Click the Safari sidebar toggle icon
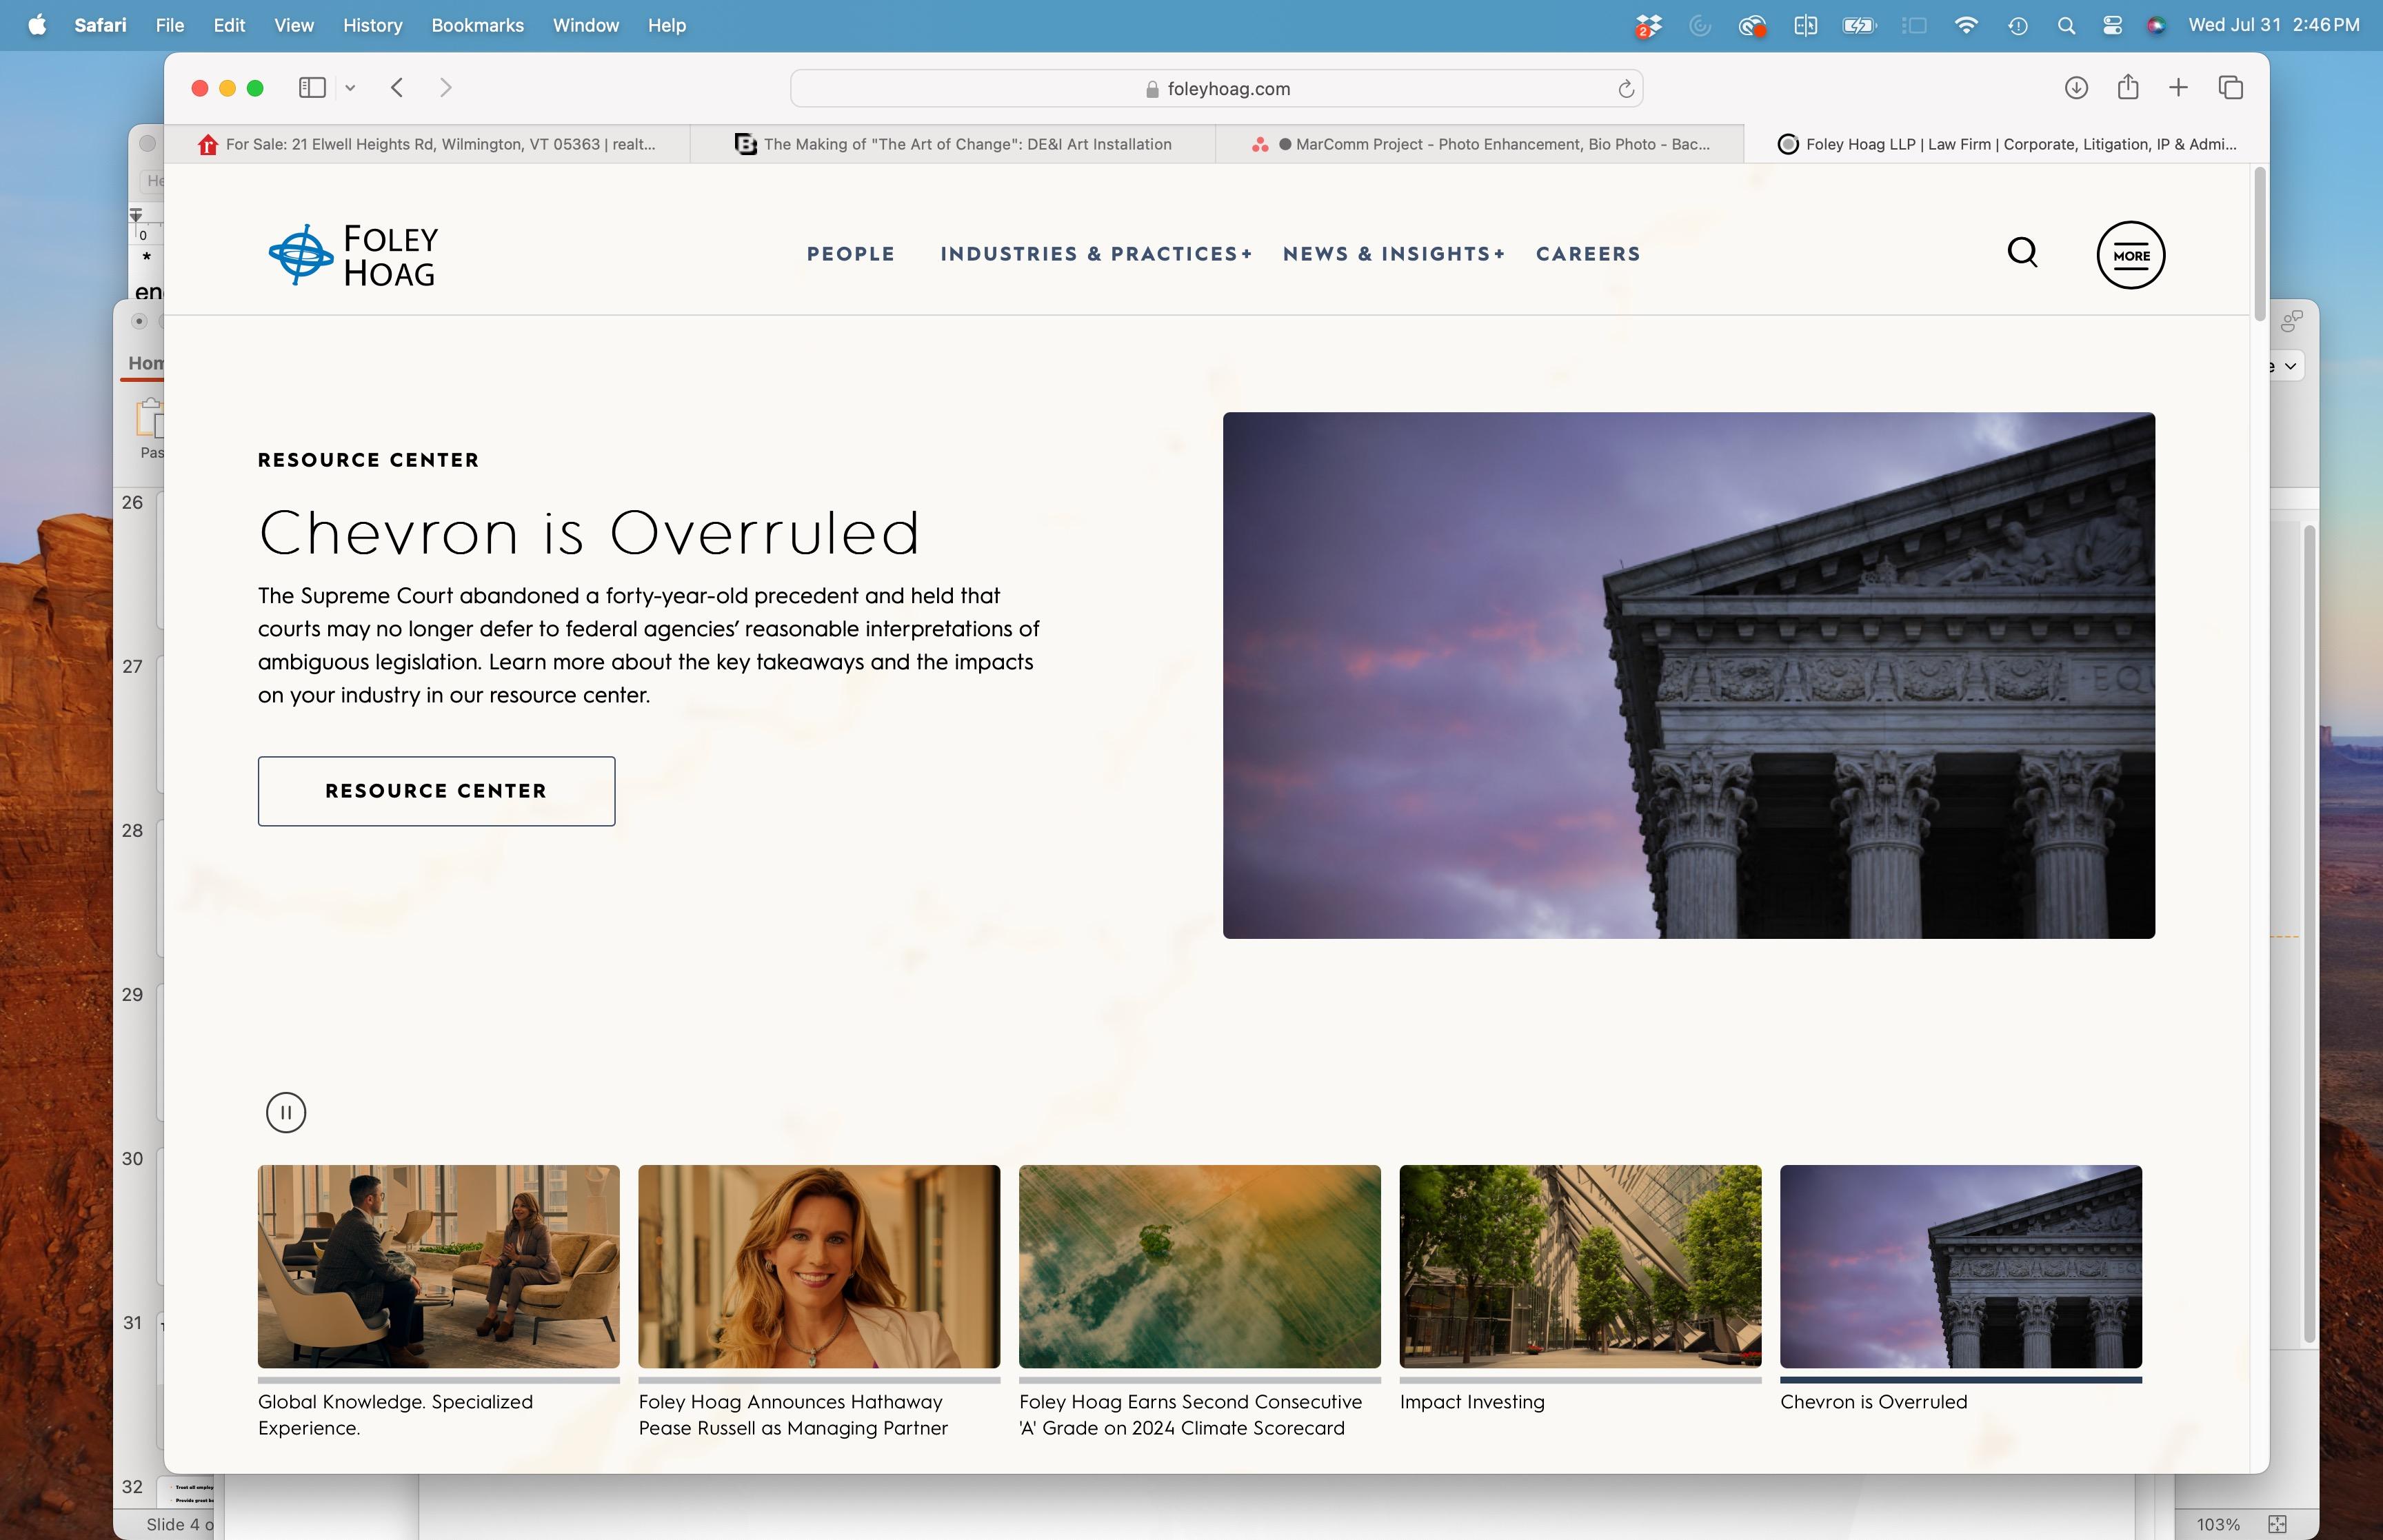Screen dimensions: 2383x1540 [x=312, y=88]
